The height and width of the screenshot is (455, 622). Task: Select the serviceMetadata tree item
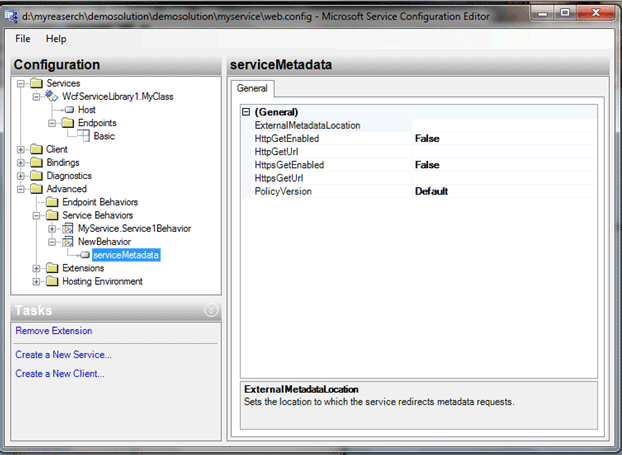(126, 255)
